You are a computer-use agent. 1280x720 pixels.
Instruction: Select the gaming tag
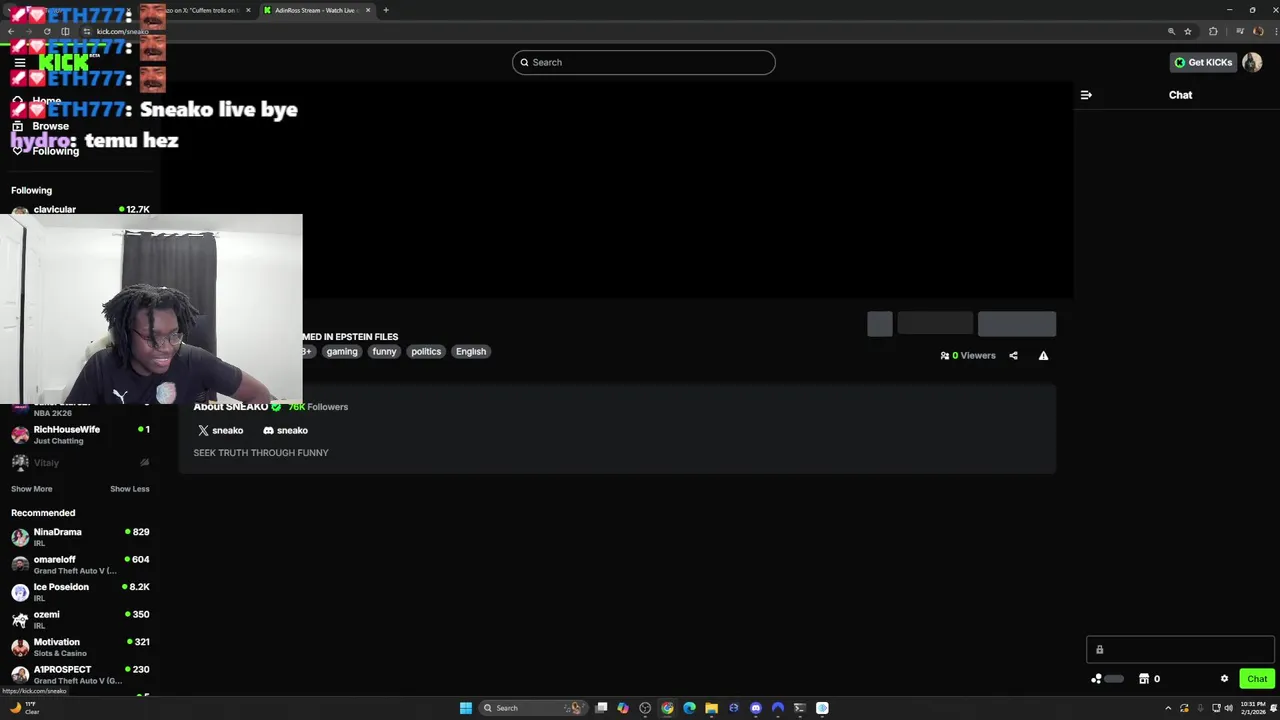pyautogui.click(x=341, y=351)
